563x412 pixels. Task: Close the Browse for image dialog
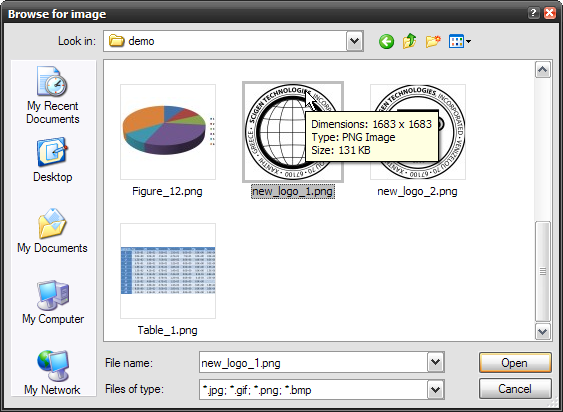tap(550, 13)
